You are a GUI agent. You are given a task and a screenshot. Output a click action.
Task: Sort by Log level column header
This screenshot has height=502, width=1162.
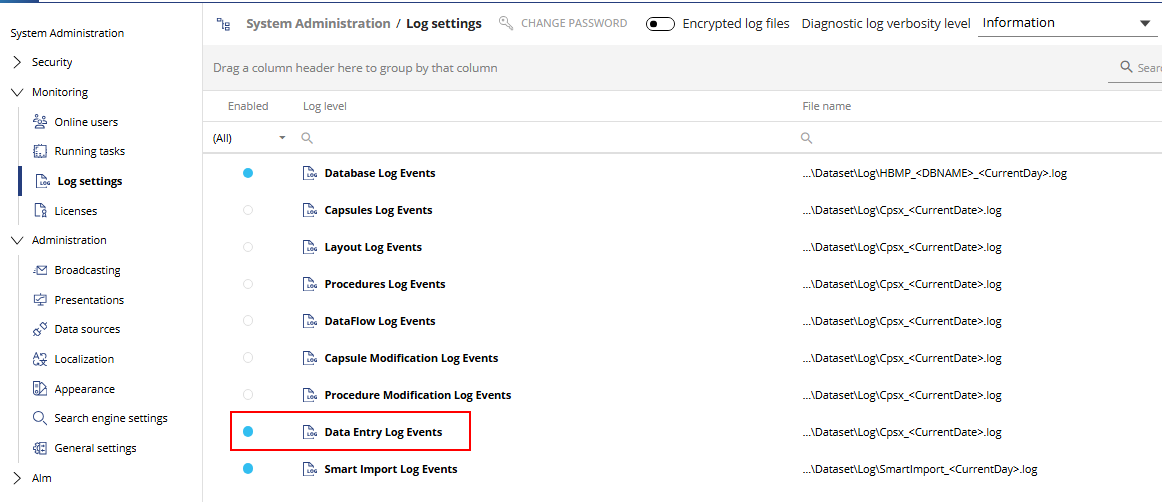point(325,106)
